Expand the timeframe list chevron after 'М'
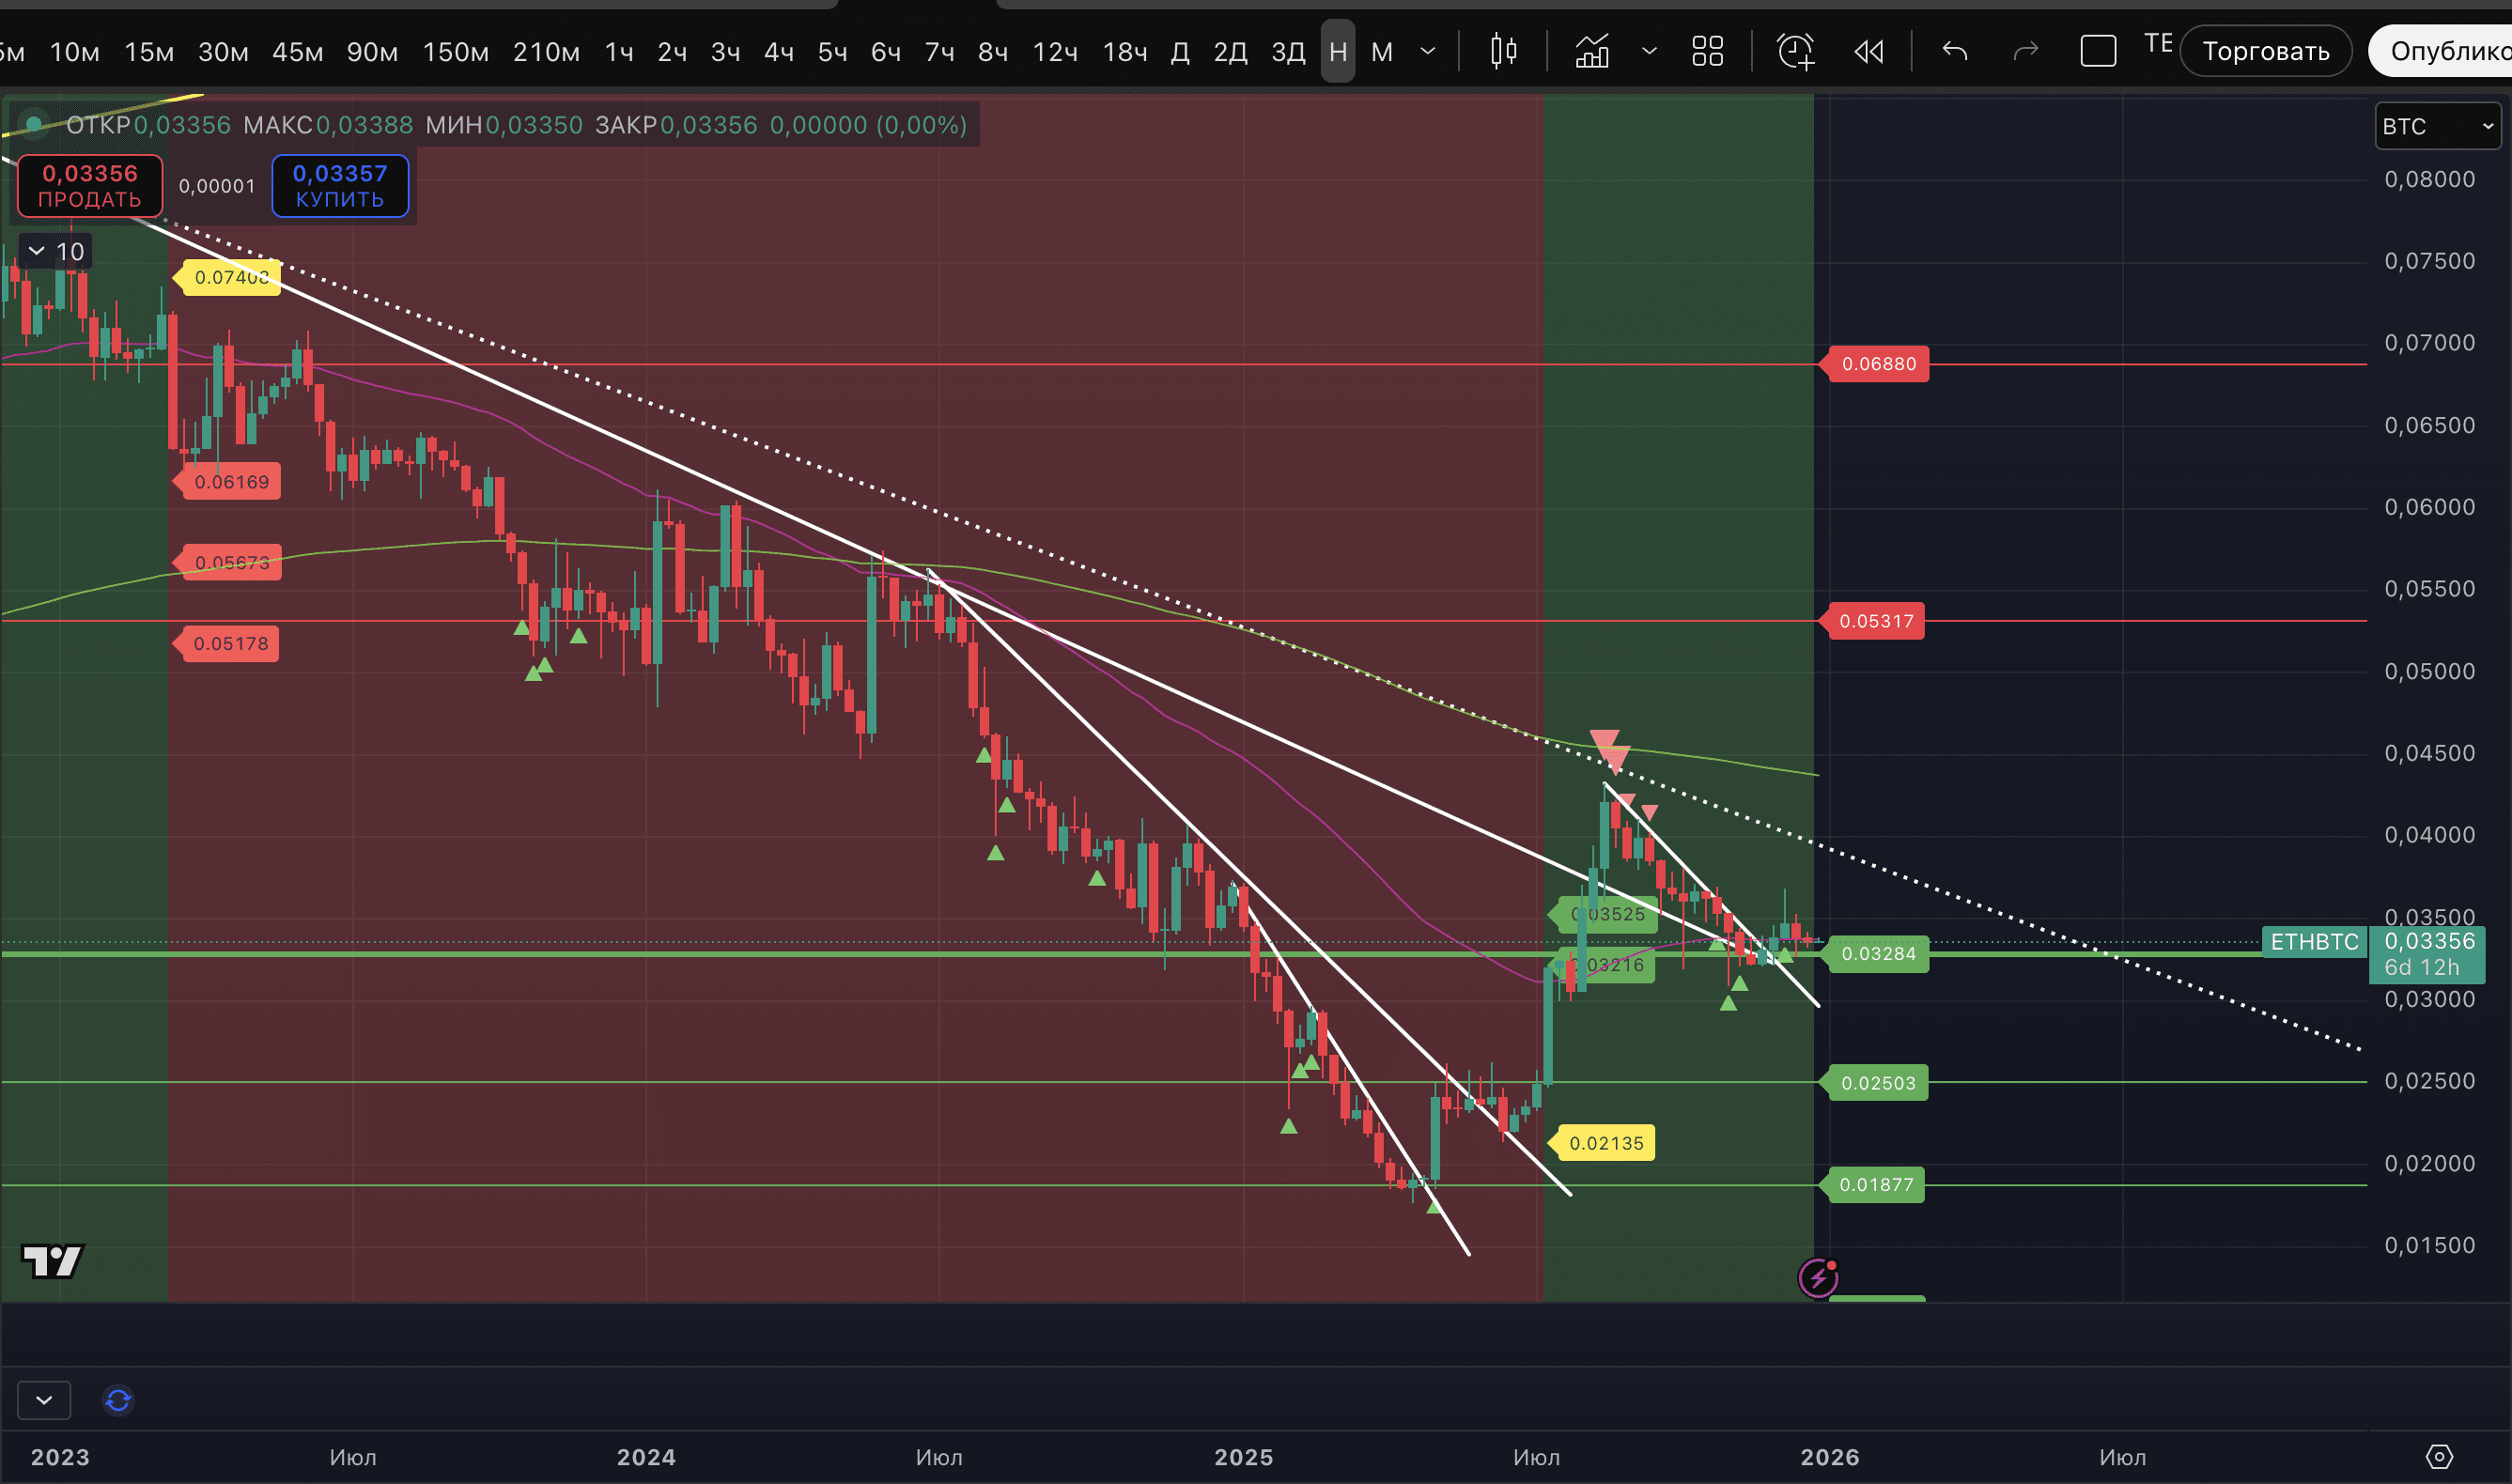Screen dimensions: 2512x1484 click(x=1428, y=51)
